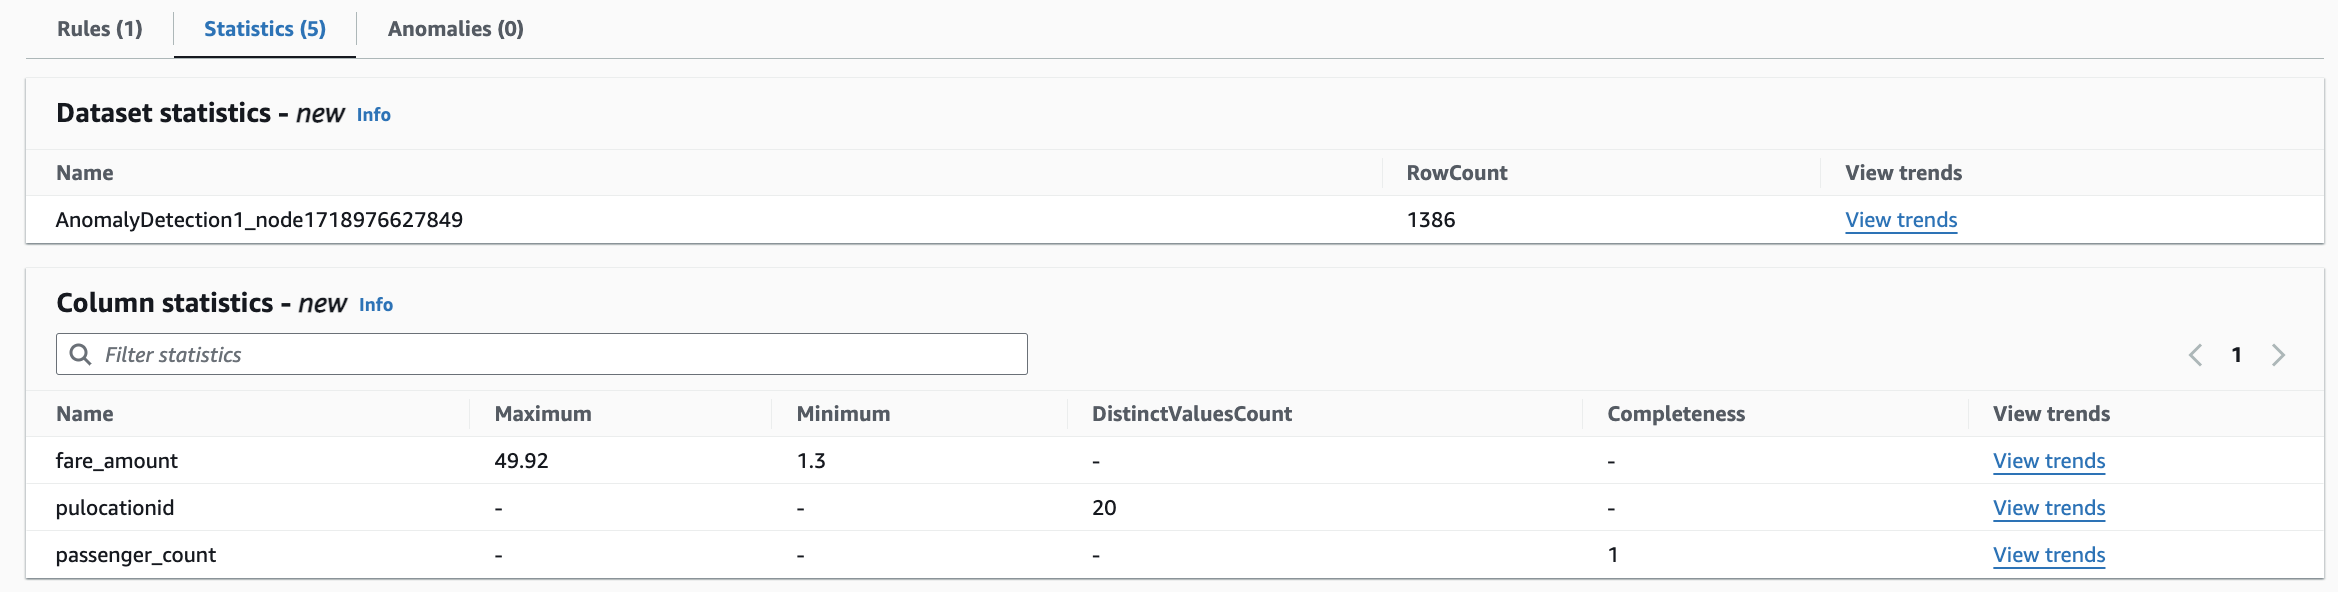
Task: Open Info link beside Dataset statistics
Action: [374, 115]
